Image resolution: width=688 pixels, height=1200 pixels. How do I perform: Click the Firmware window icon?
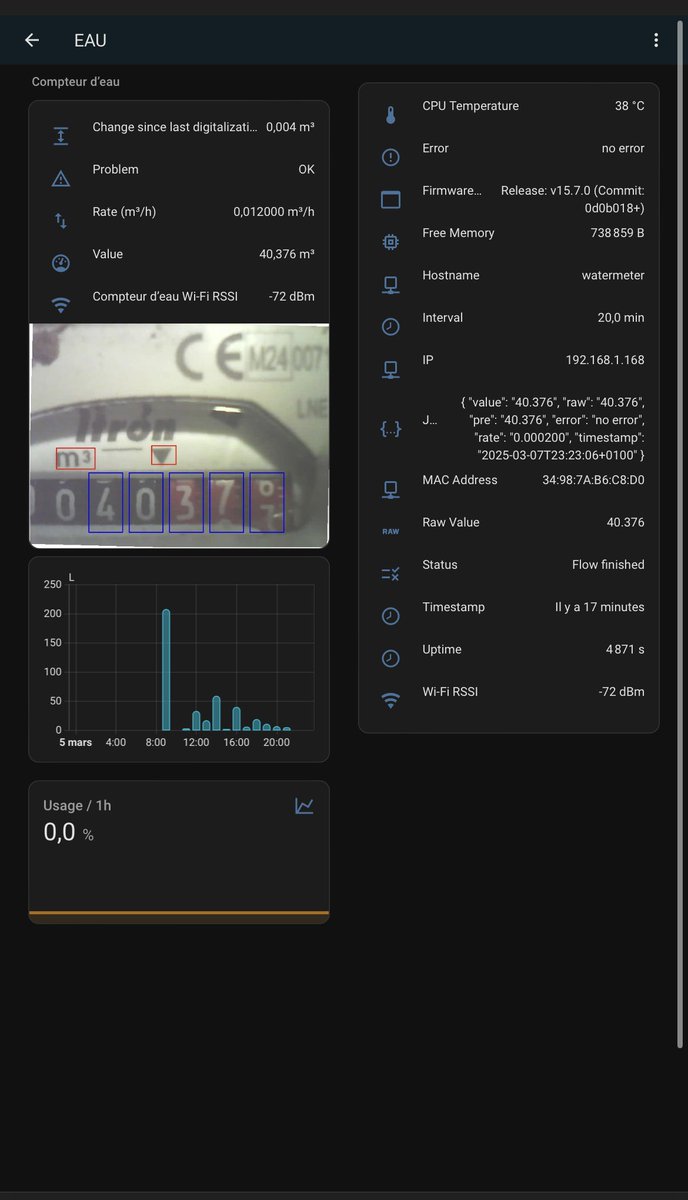(x=391, y=200)
